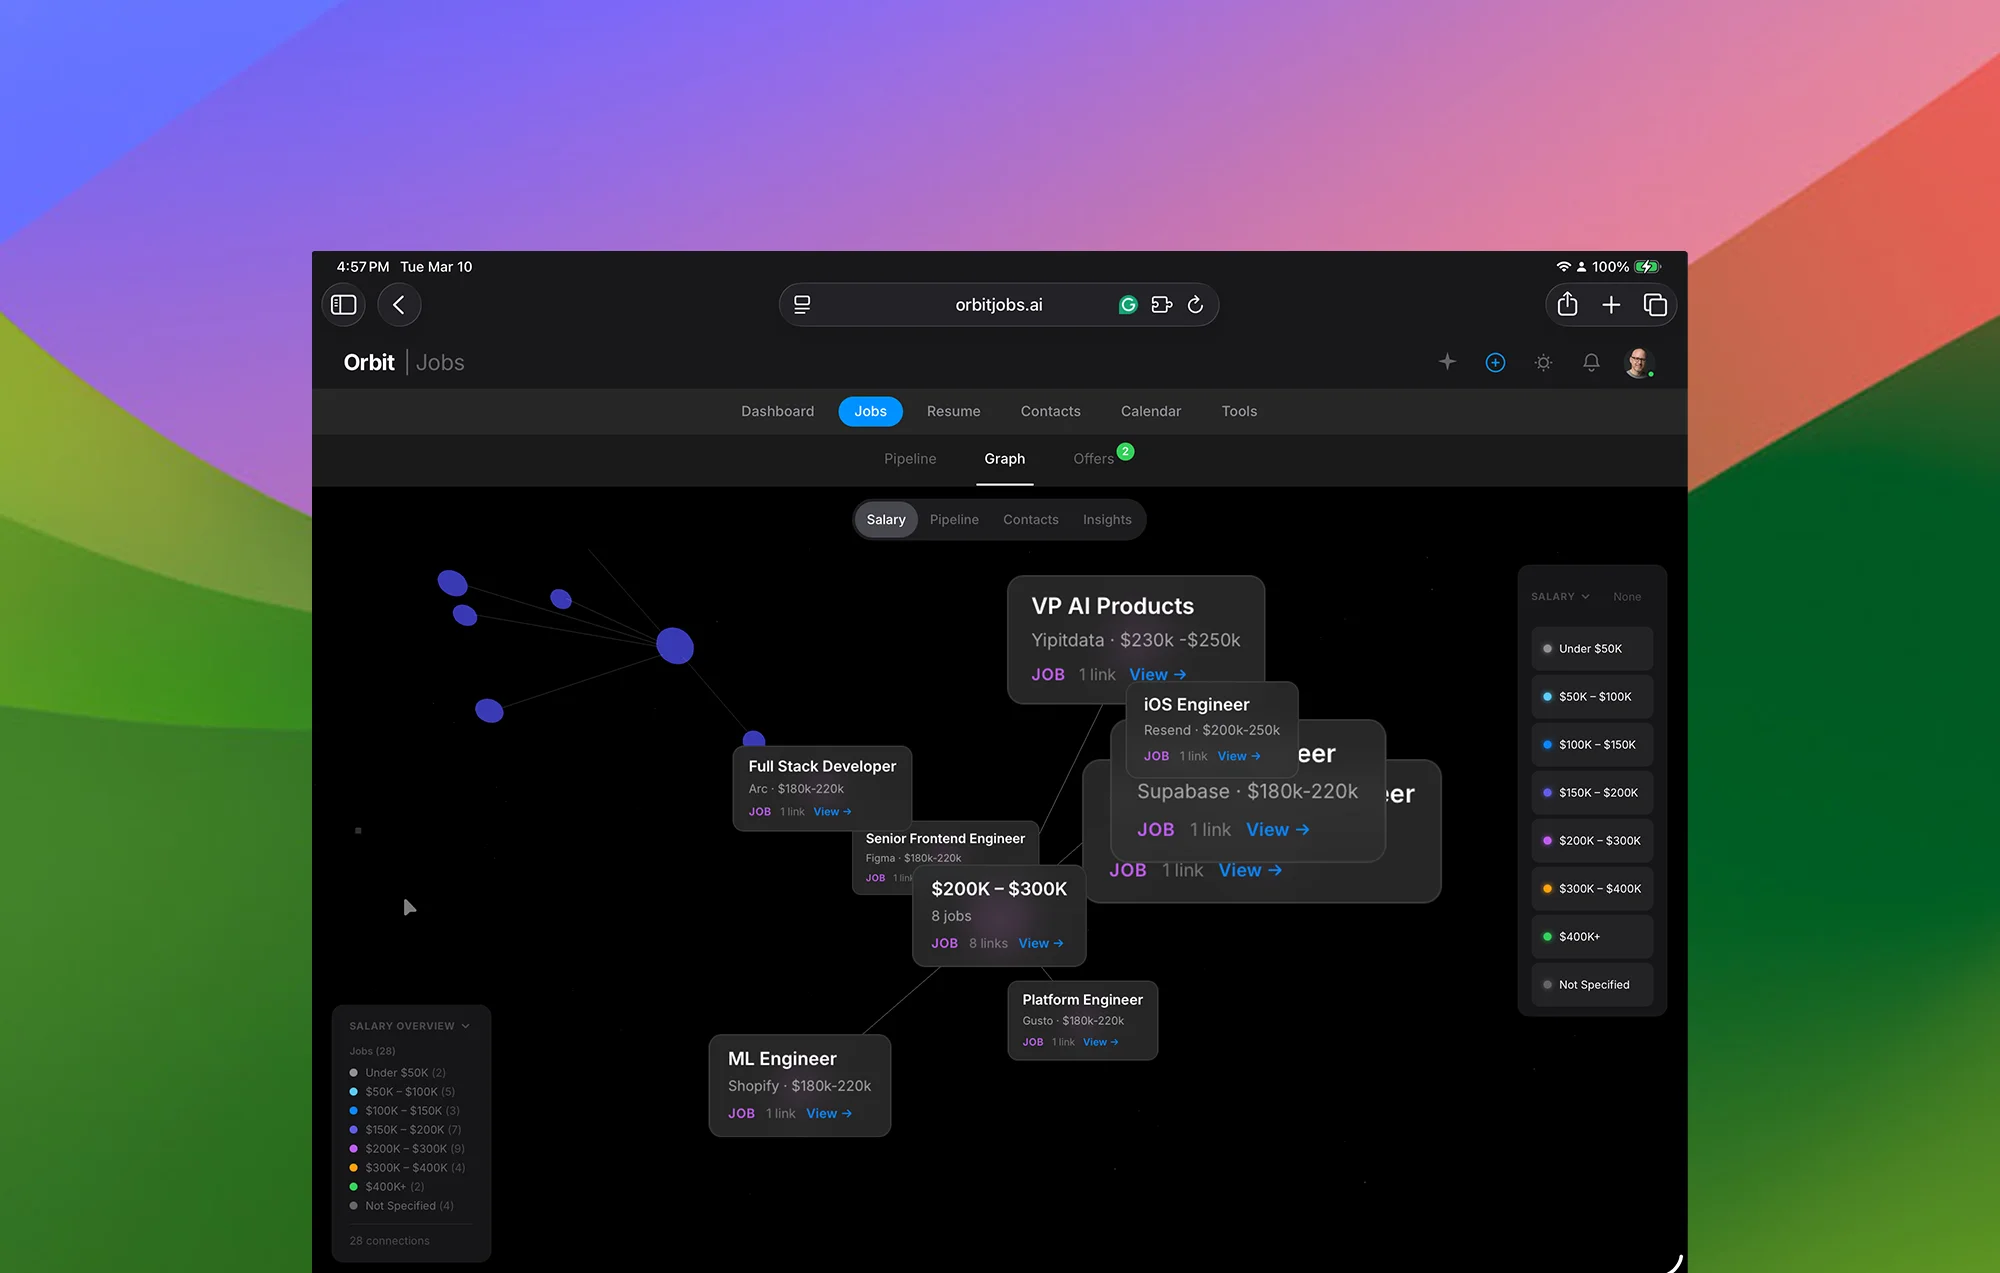Toggle the Not Specified salary filter
Image resolution: width=2000 pixels, height=1273 pixels.
click(x=1591, y=984)
